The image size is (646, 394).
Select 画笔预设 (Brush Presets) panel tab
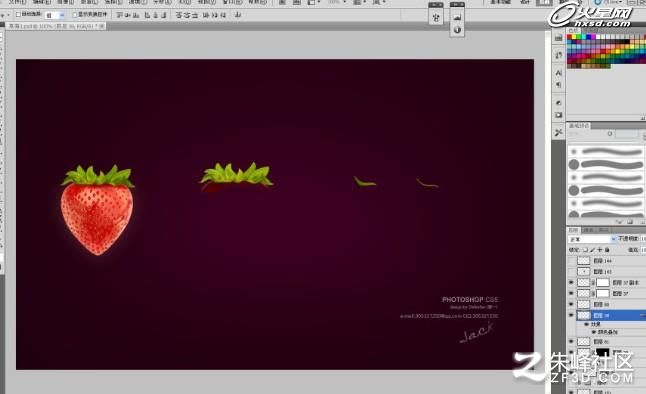pos(578,126)
